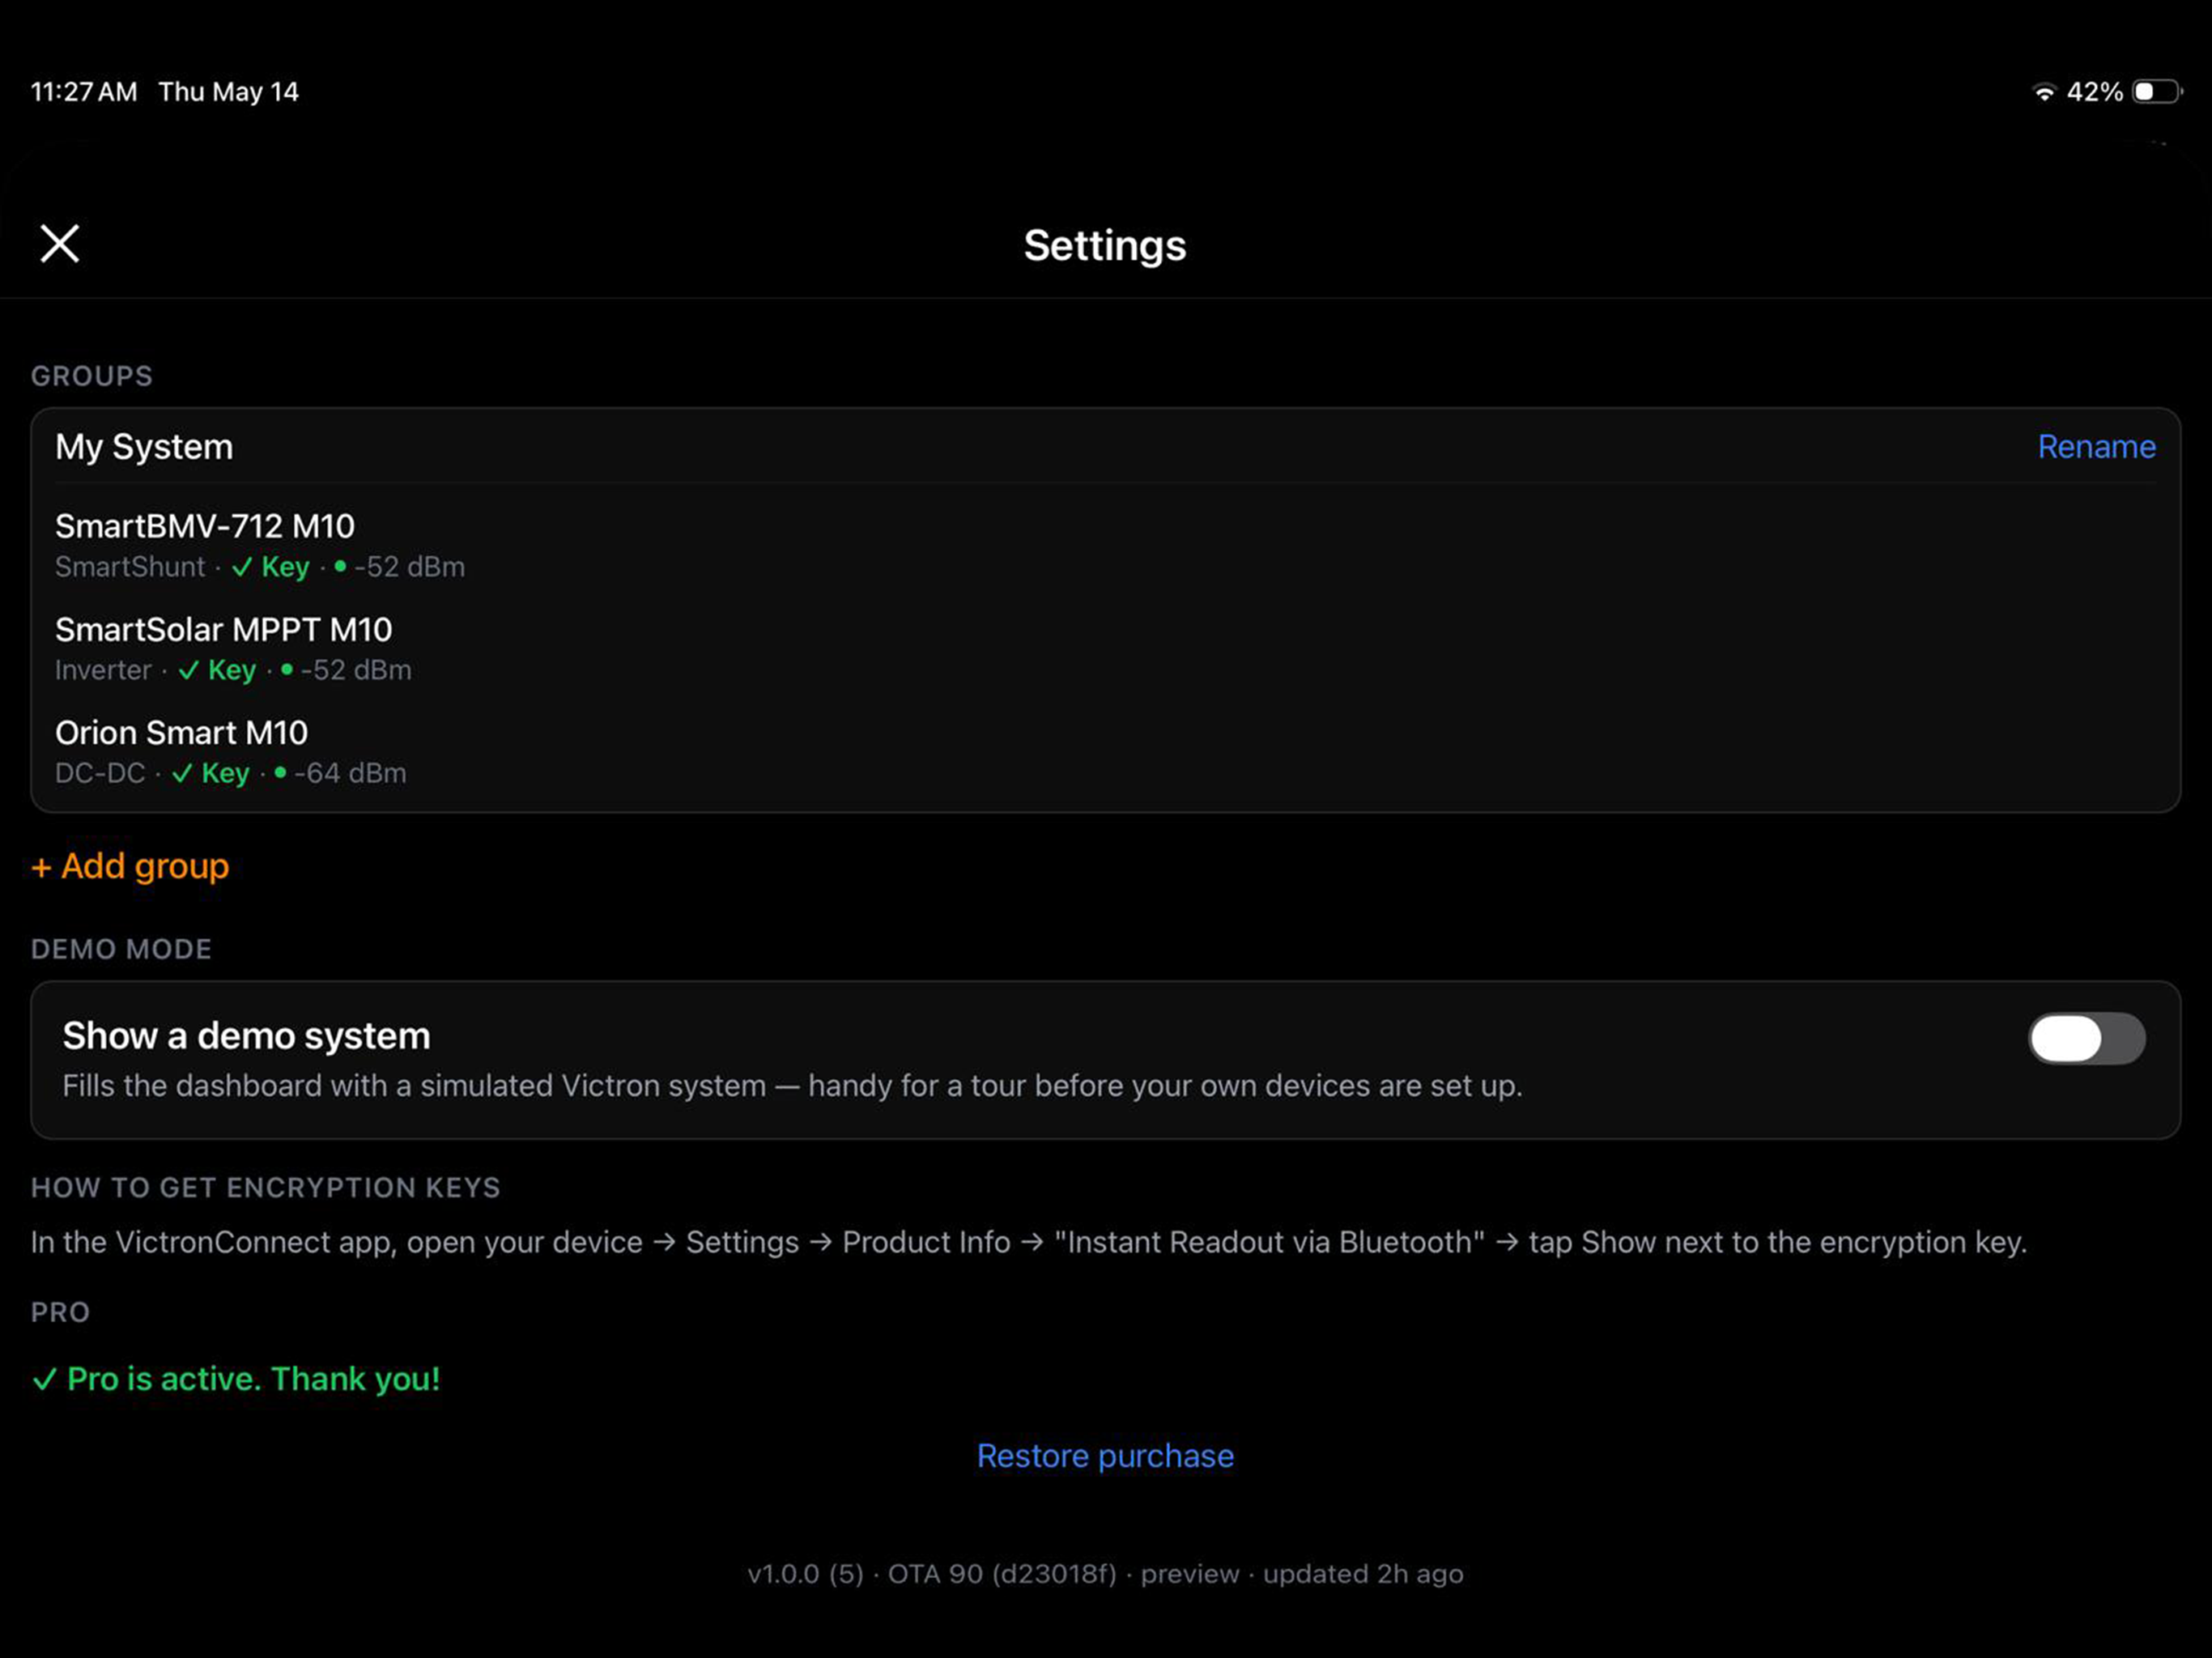
Task: Tap the version text v1.0.0 (5) footer
Action: click(x=1105, y=1573)
